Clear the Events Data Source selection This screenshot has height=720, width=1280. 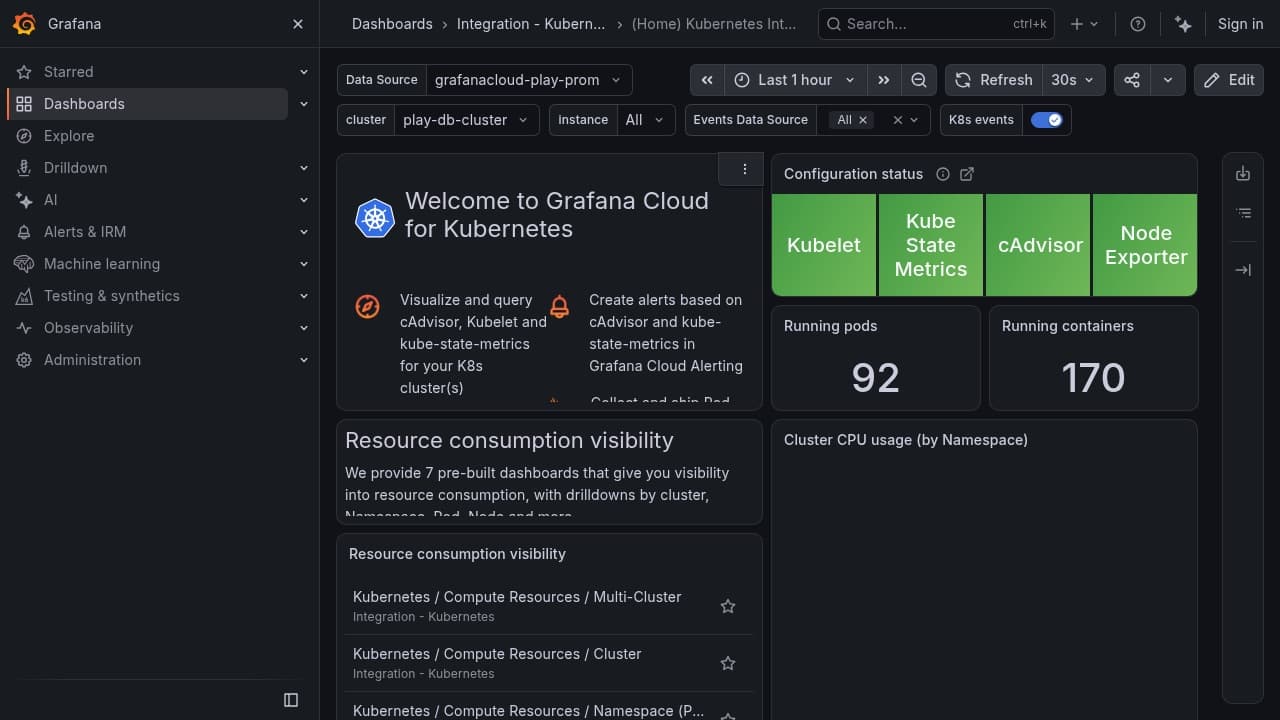point(898,120)
